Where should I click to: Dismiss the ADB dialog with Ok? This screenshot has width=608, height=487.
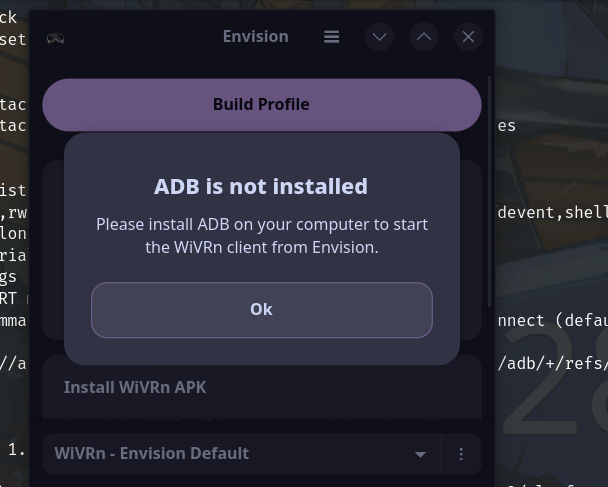(261, 310)
